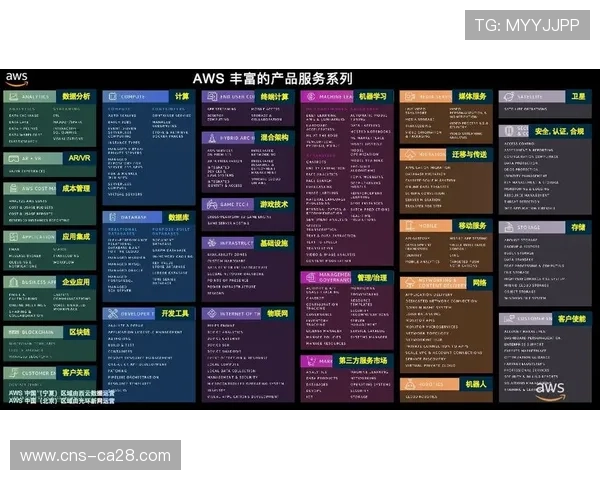Select the 客户使能 heading
Viewport: 600px width, 480px height.
571,318
